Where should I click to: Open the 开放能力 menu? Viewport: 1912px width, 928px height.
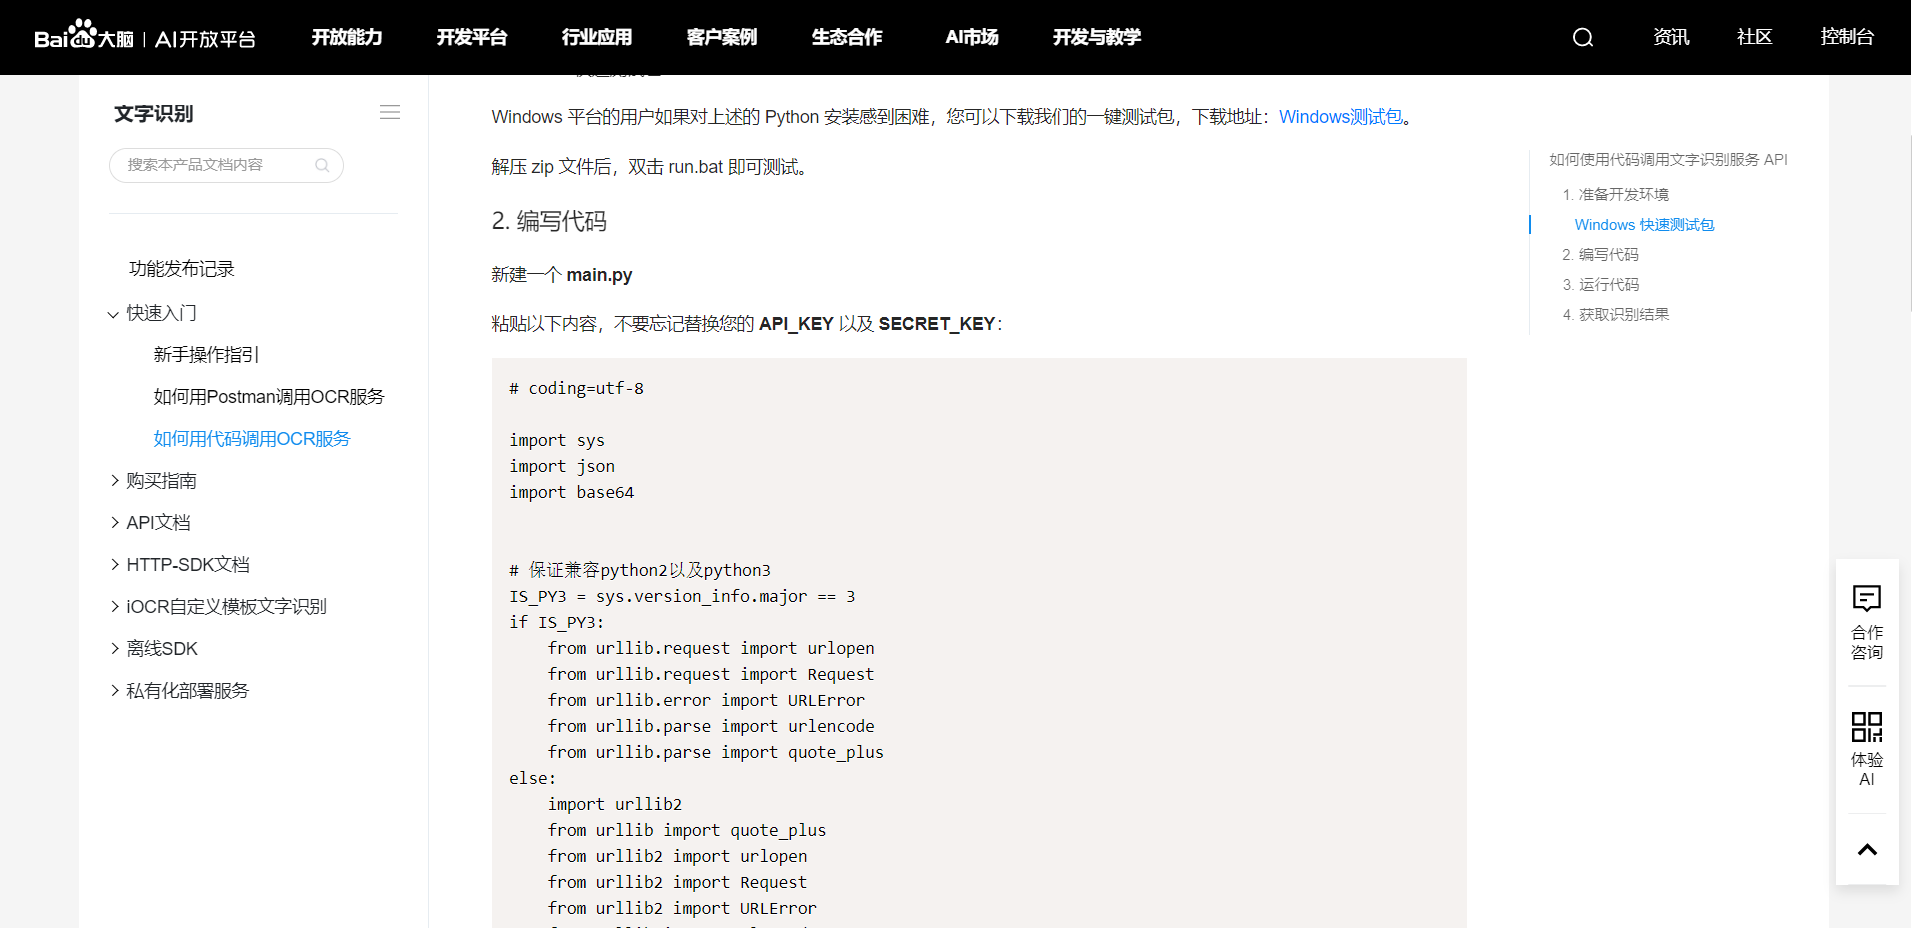[x=347, y=37]
